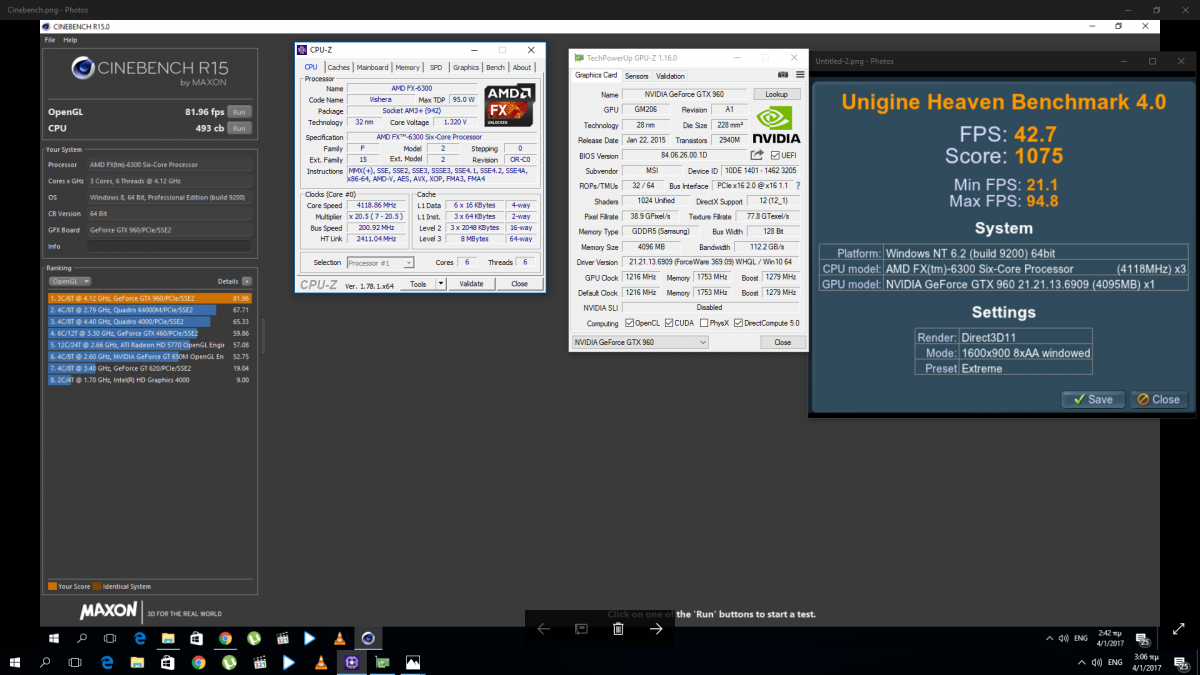Toggle the PhysX checkbox
1200x675 pixels.
coord(705,323)
